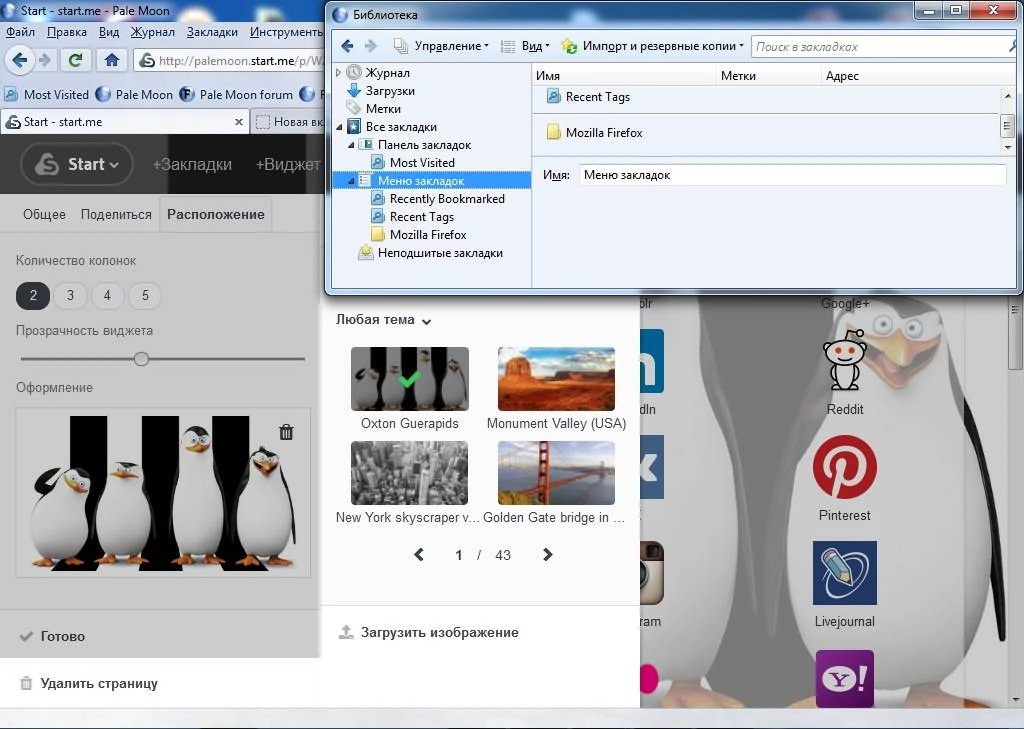Click Готово button

point(52,636)
